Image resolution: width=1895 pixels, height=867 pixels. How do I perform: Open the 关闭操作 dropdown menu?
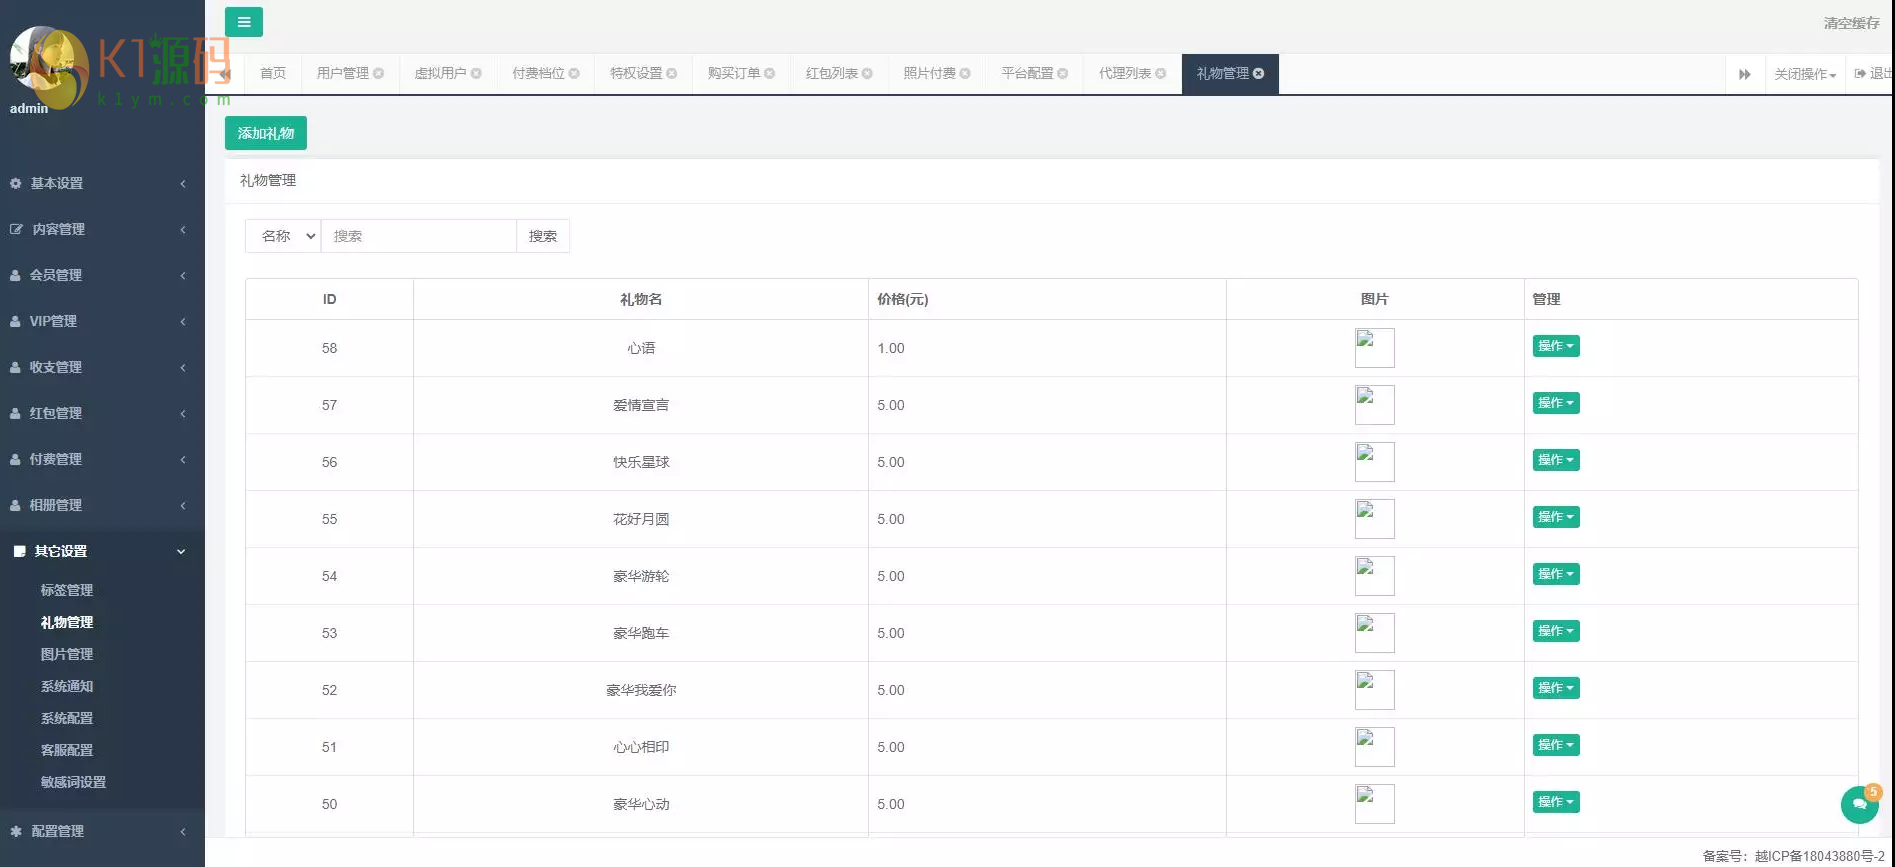pos(1804,74)
